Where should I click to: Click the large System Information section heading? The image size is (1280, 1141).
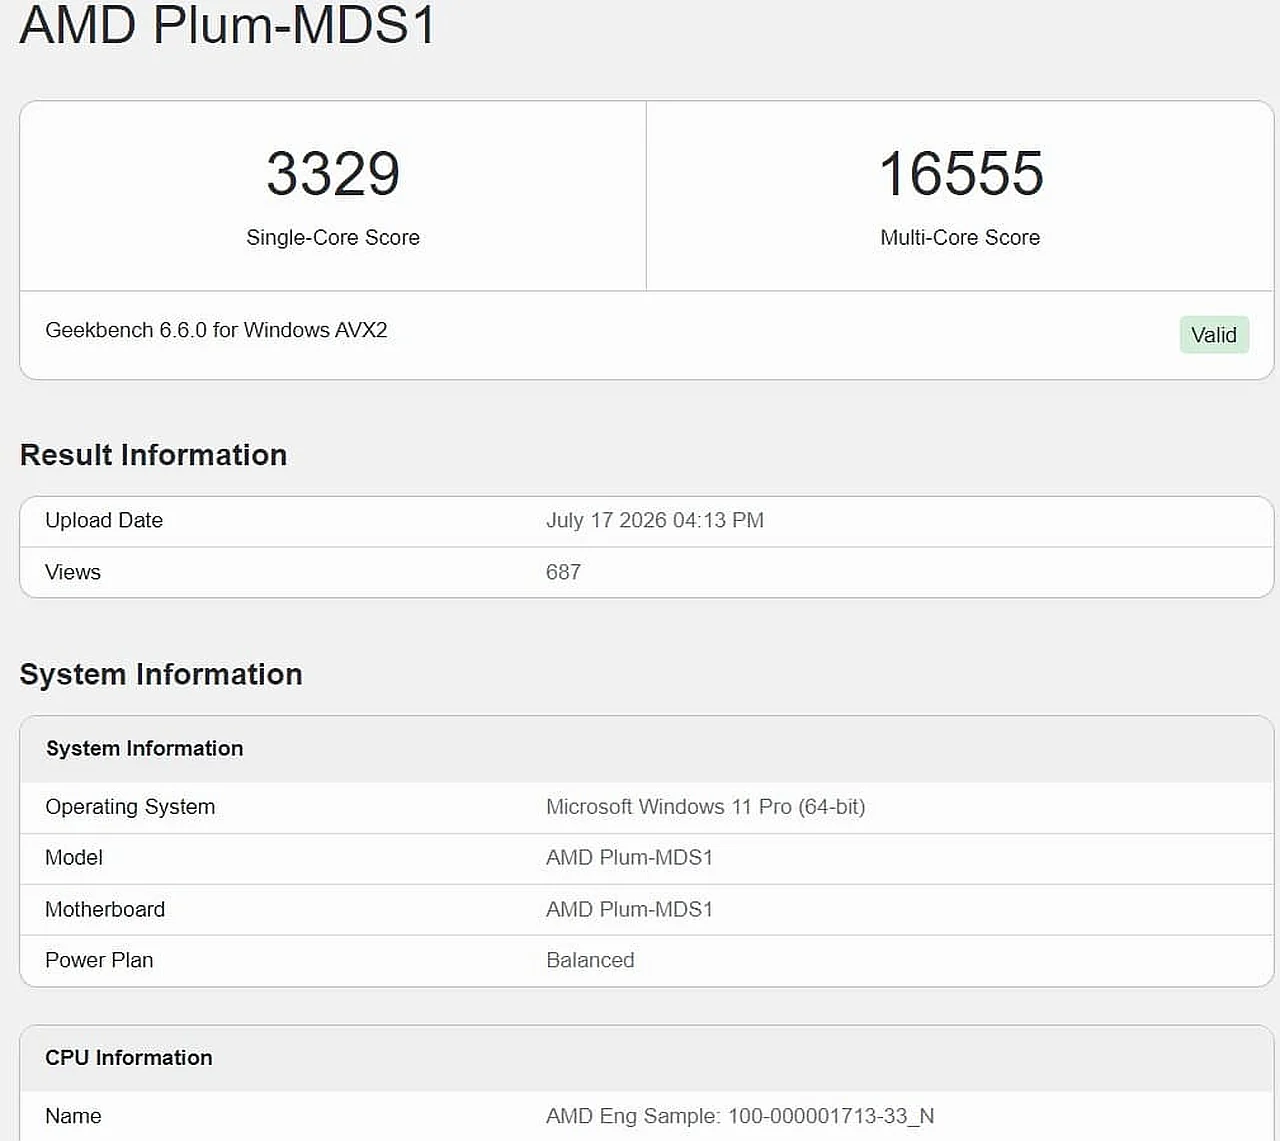(x=161, y=674)
